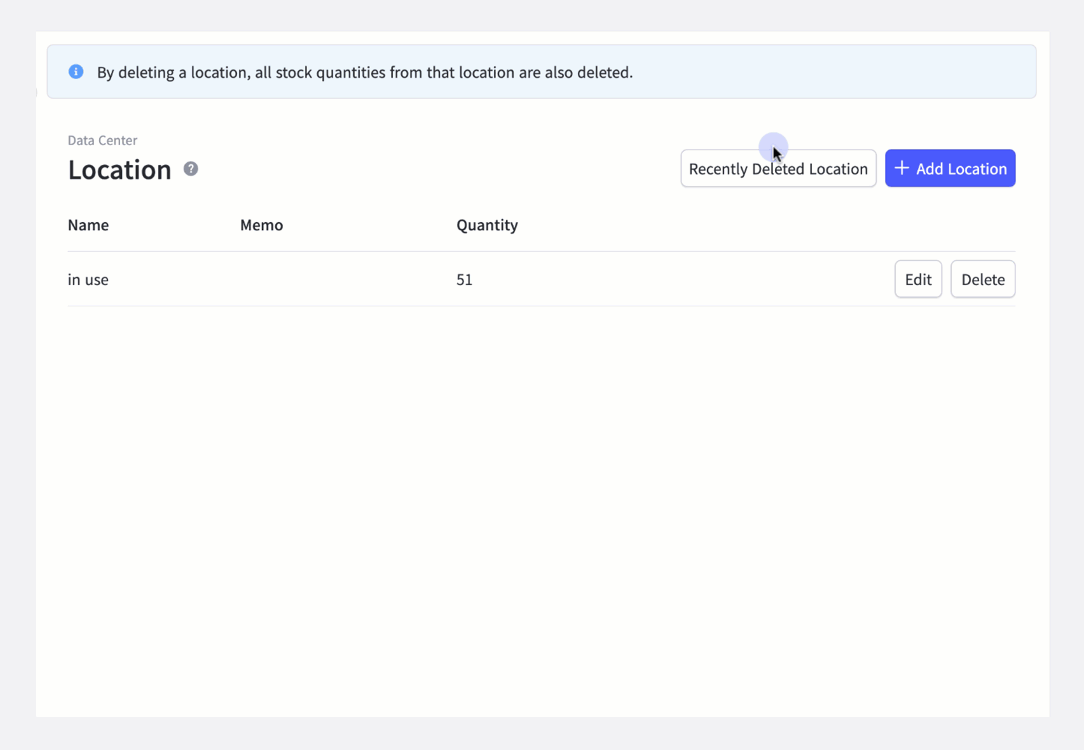This screenshot has width=1084, height=750.
Task: Click the quantity value 51
Action: [464, 279]
